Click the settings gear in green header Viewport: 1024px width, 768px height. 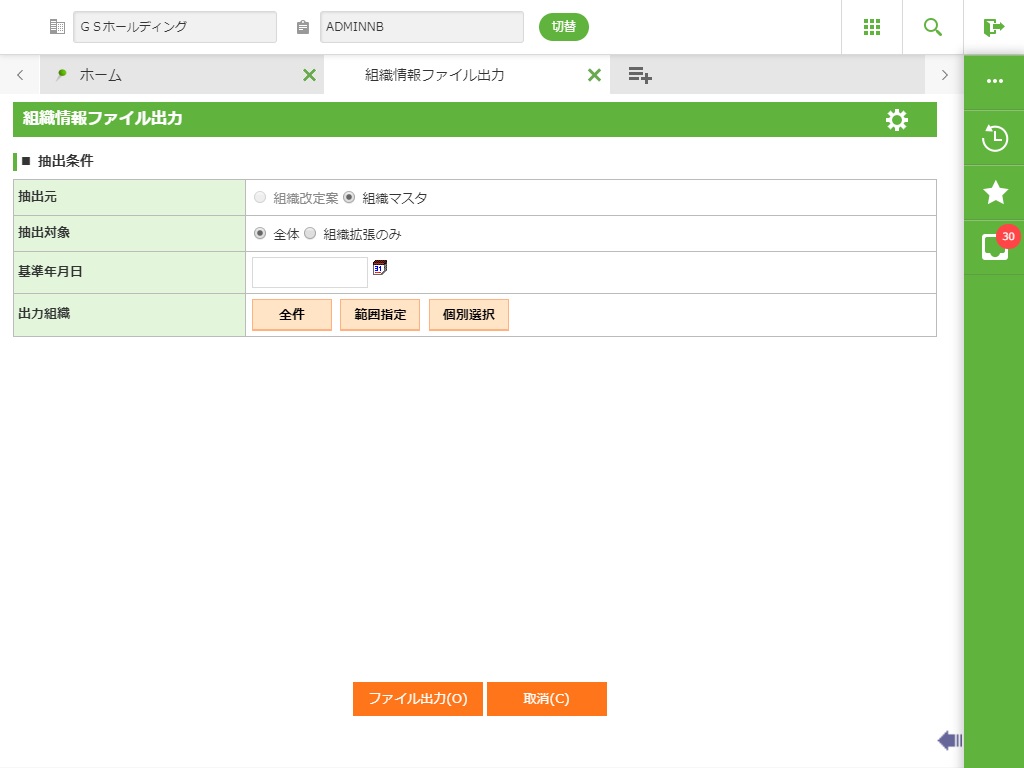click(897, 120)
